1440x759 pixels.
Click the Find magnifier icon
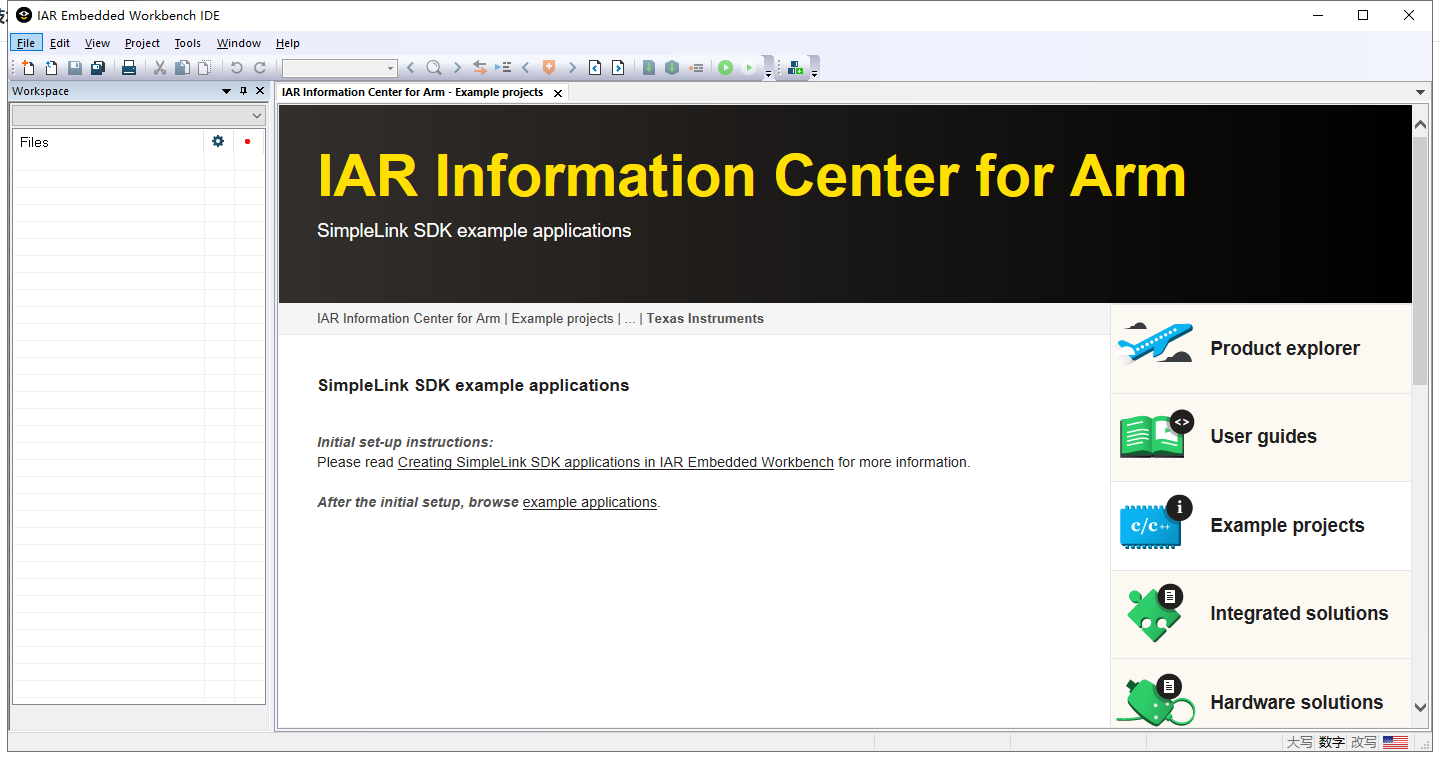coord(433,68)
